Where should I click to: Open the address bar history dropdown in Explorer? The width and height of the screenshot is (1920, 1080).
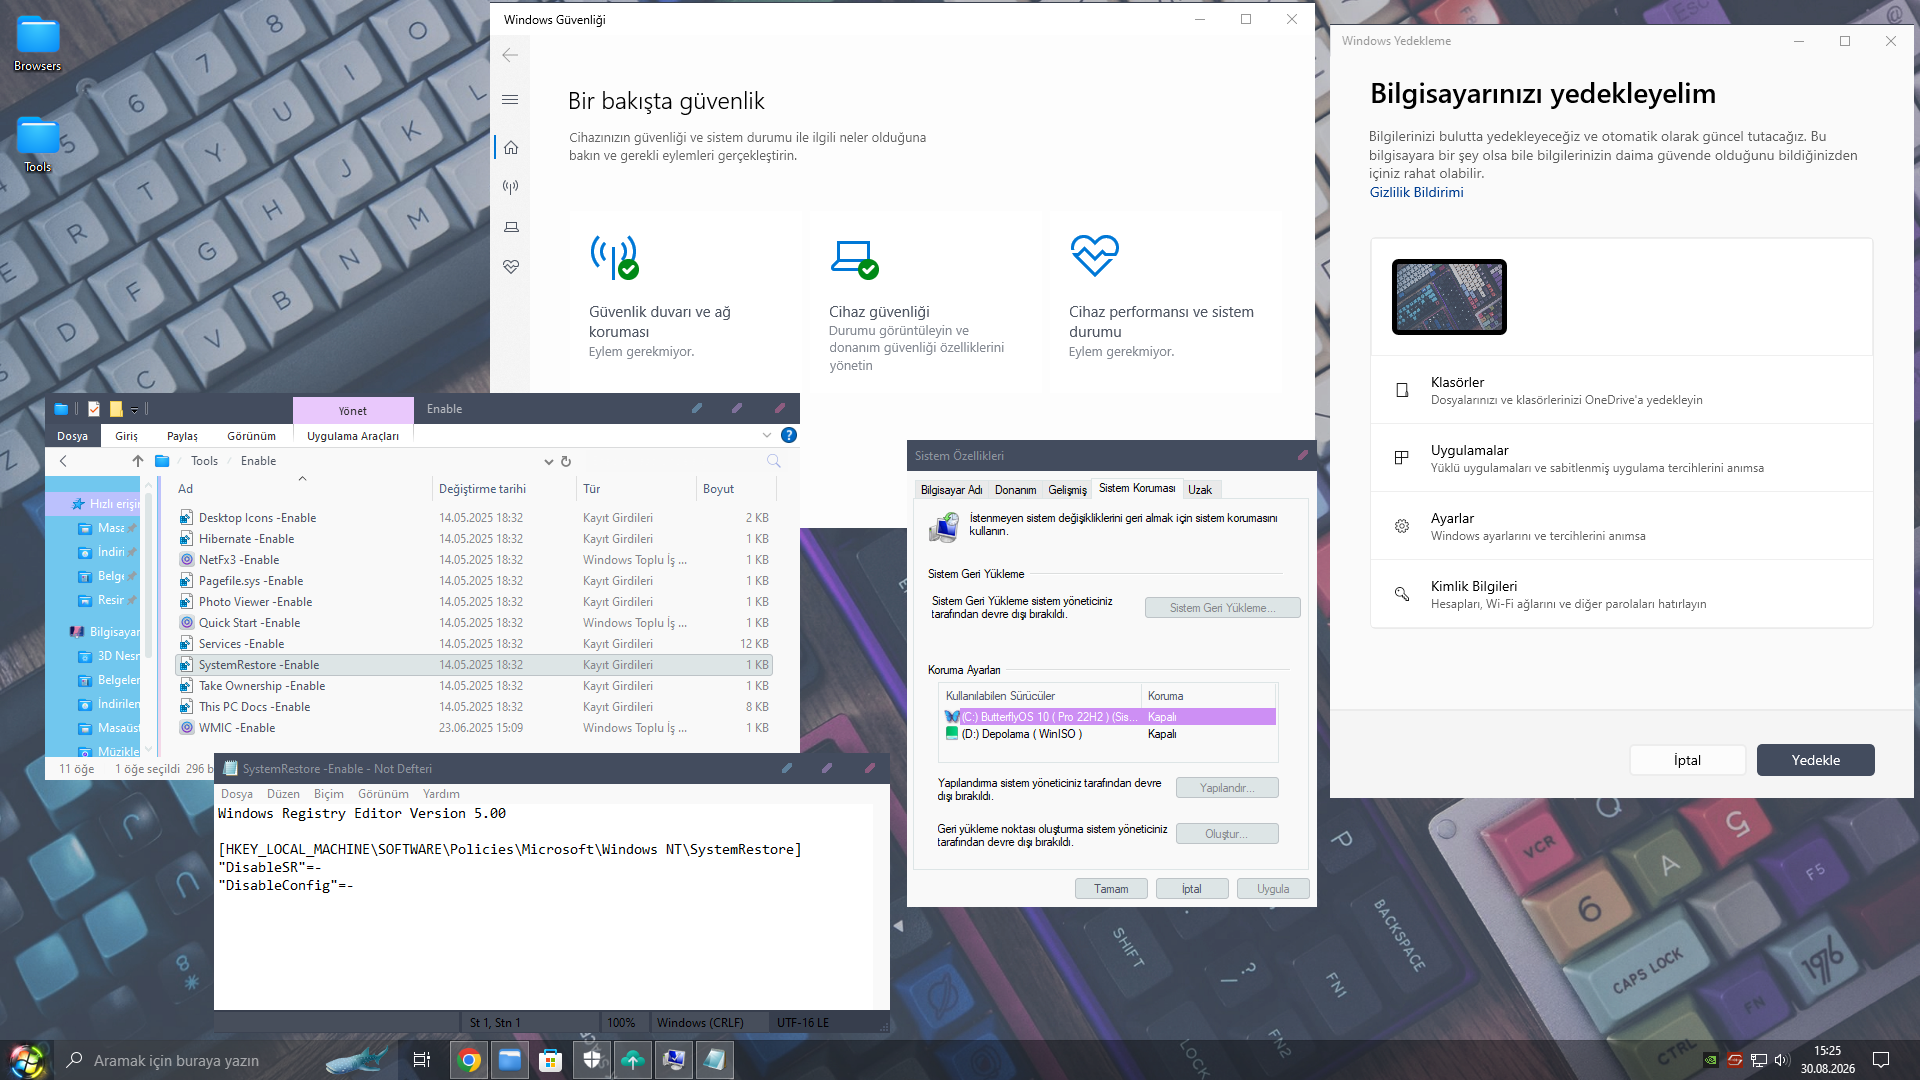548,462
